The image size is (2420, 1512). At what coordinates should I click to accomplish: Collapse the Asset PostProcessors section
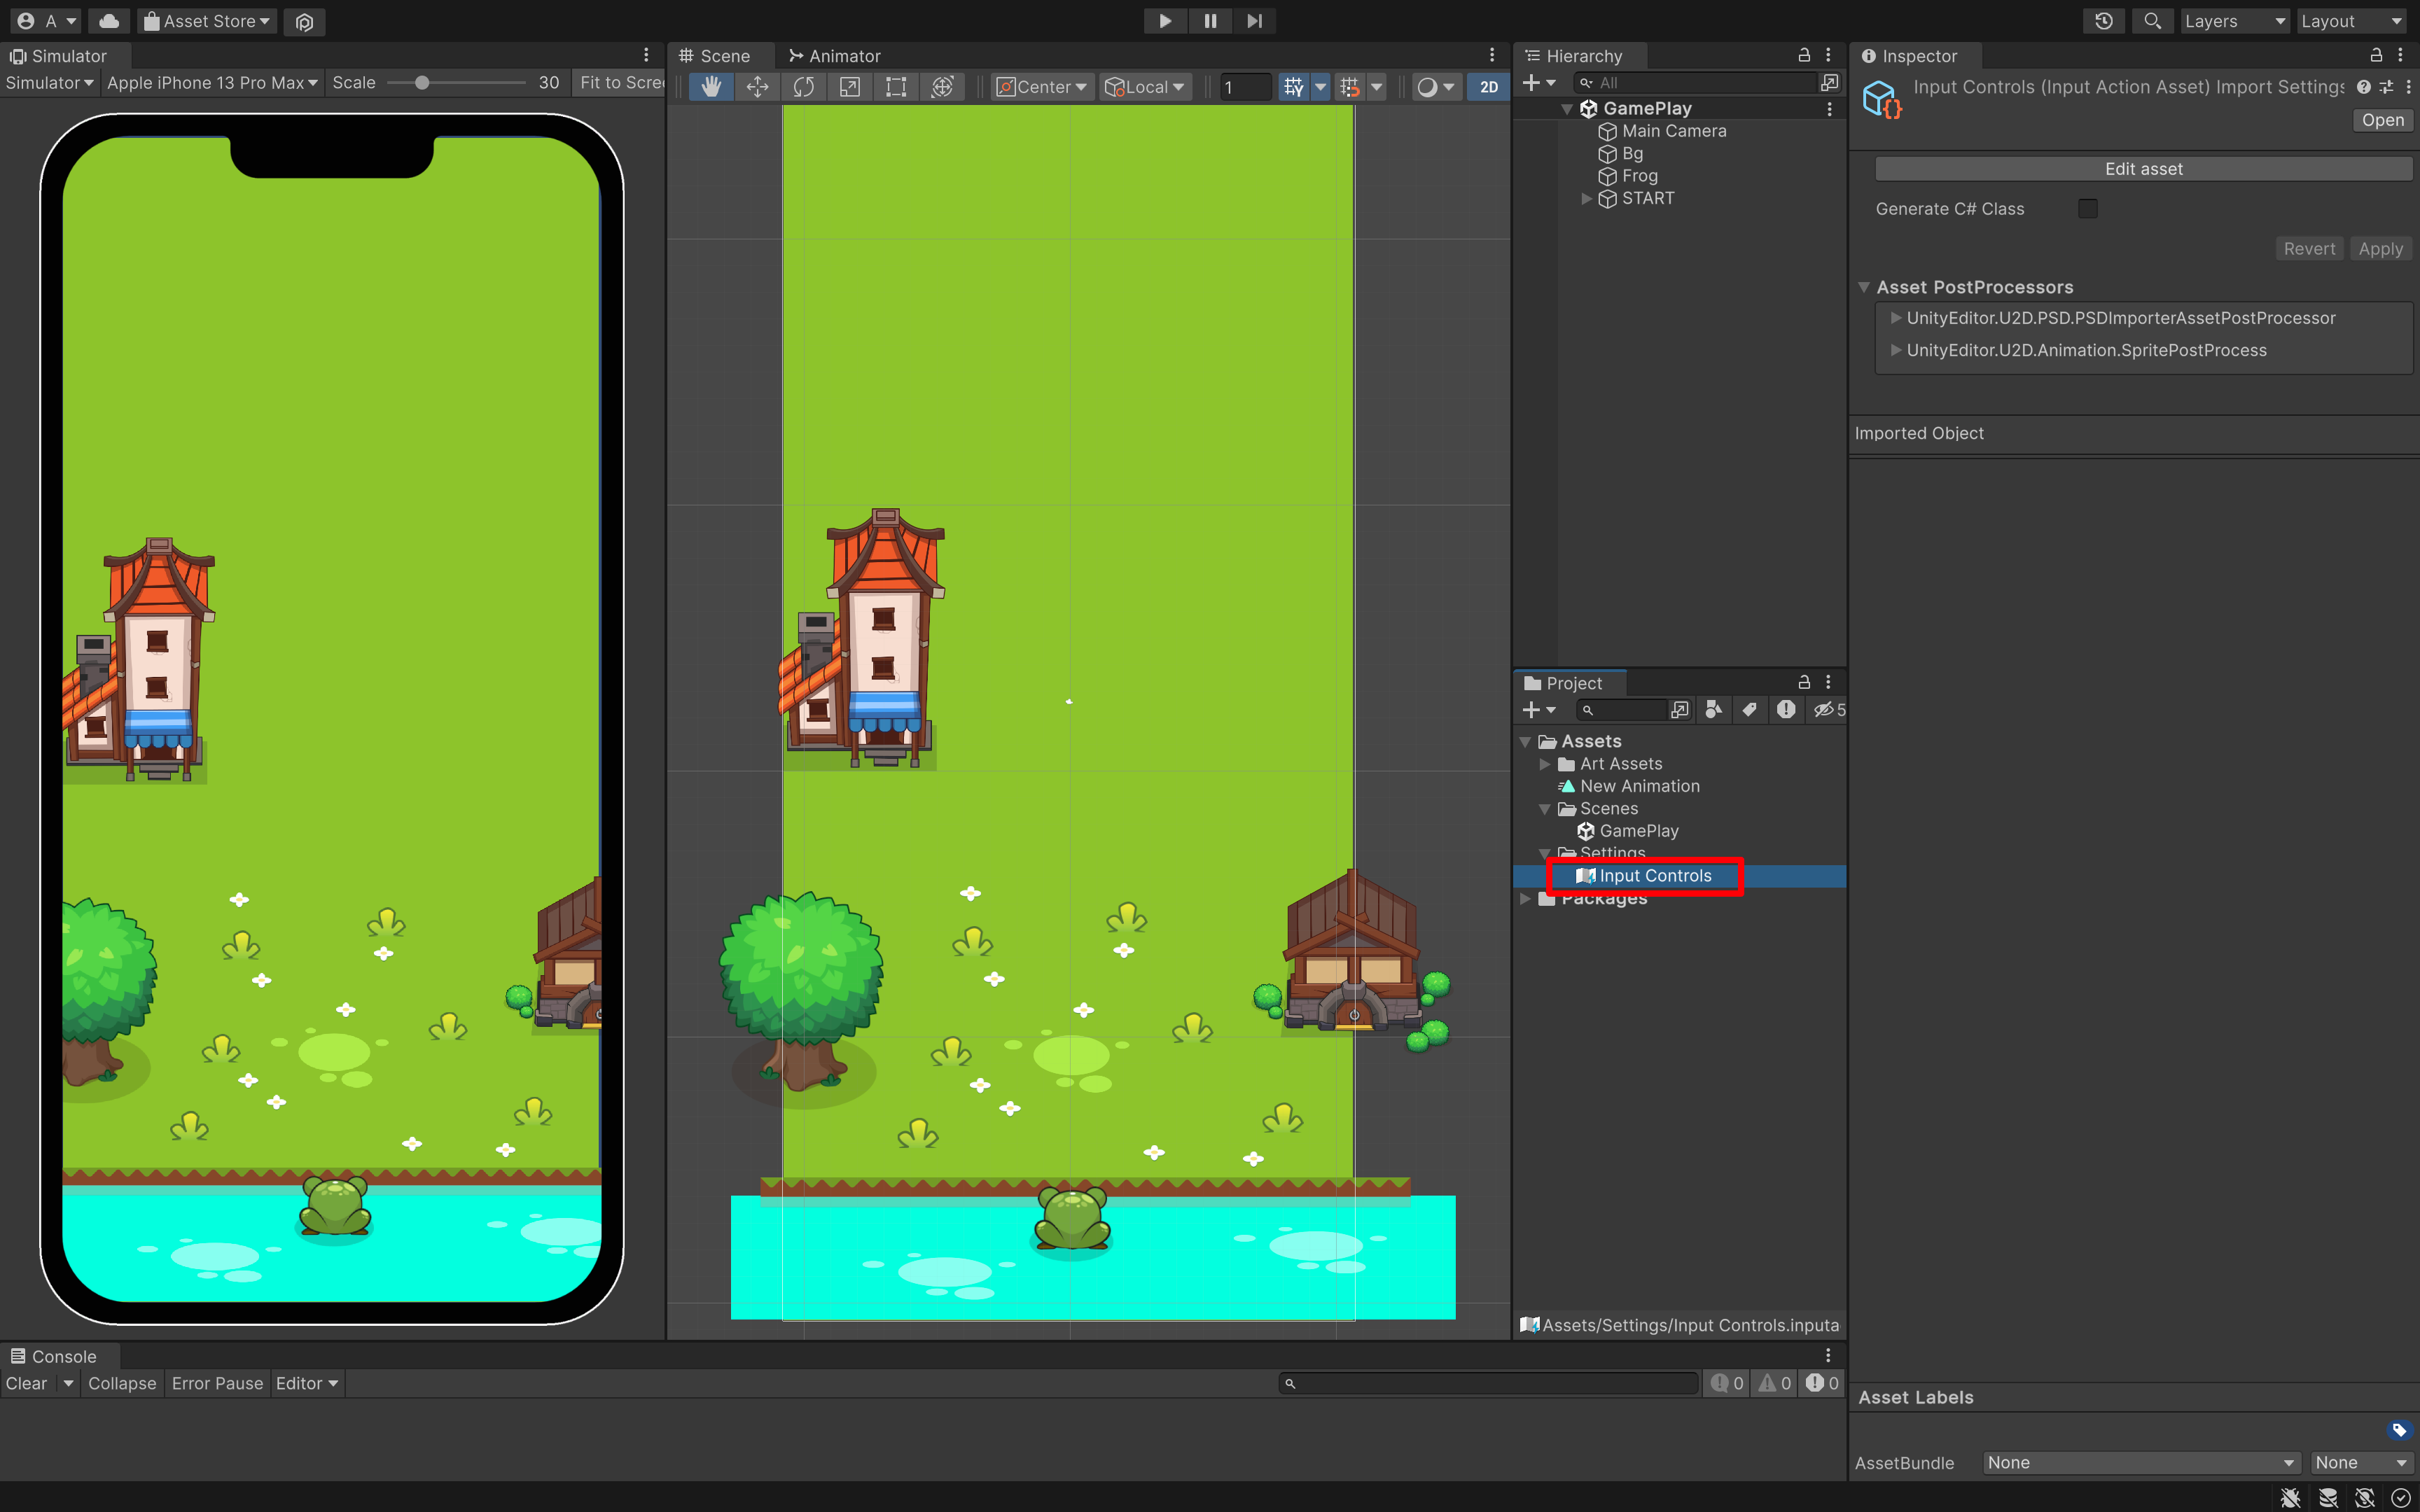pos(1863,287)
